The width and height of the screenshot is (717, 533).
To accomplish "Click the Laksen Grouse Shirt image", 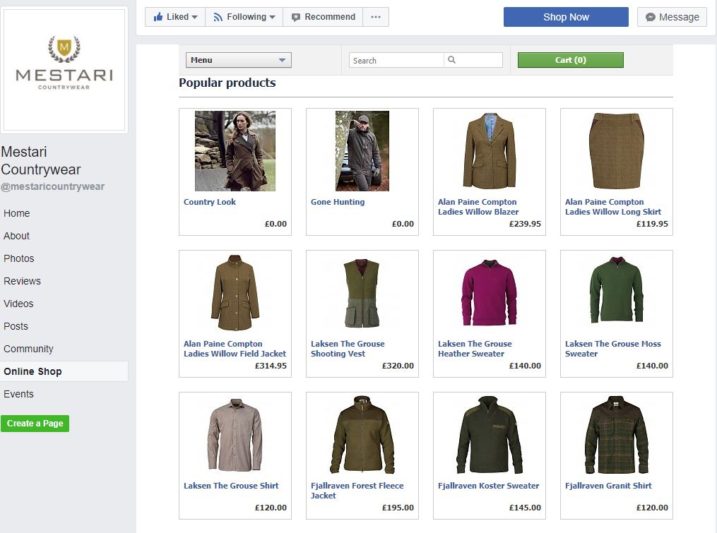I will pyautogui.click(x=235, y=435).
